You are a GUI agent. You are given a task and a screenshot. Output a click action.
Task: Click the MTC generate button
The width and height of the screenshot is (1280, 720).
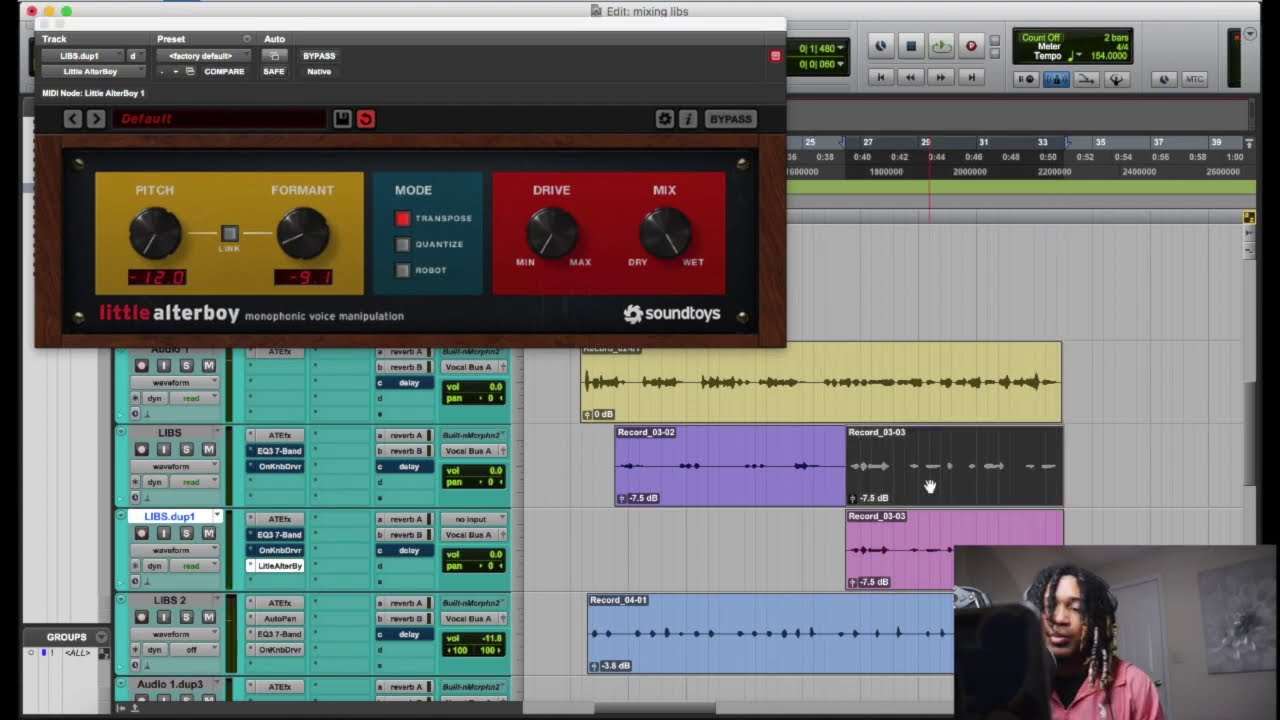pos(1194,79)
